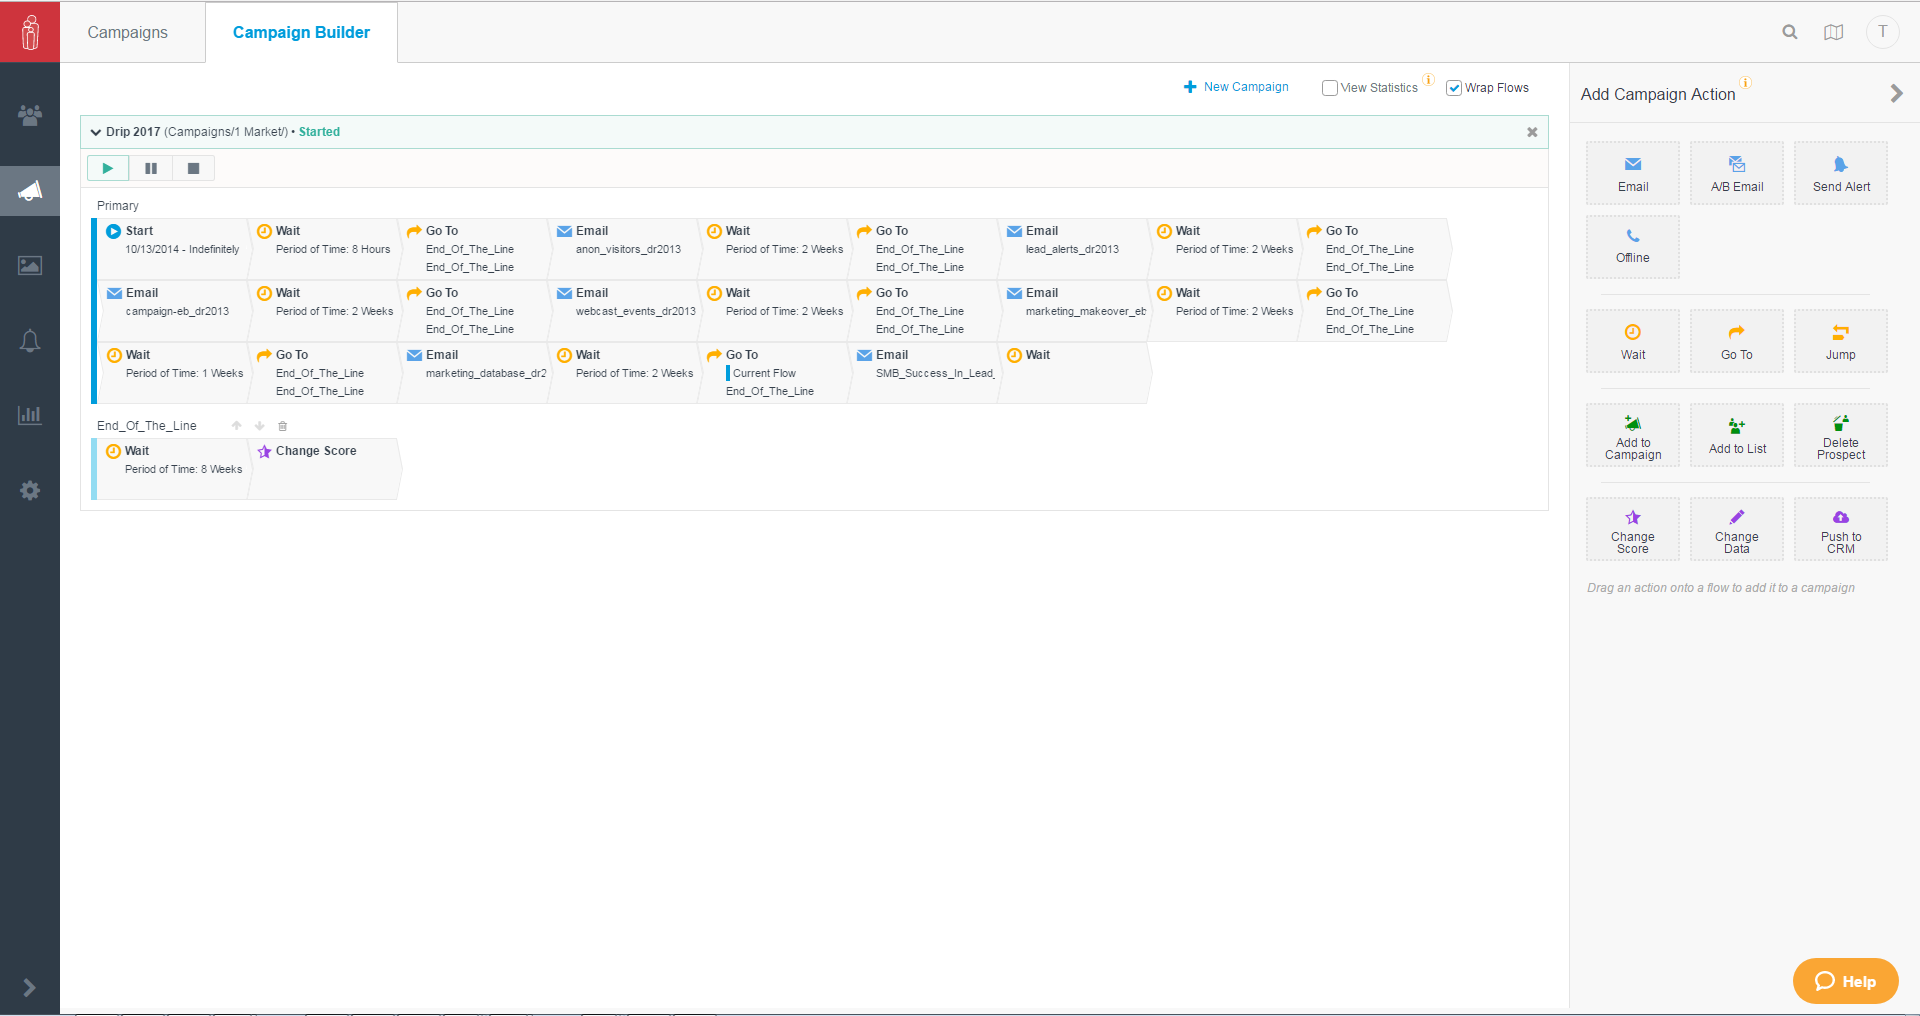Pause the Drip 2017 campaign

[151, 168]
